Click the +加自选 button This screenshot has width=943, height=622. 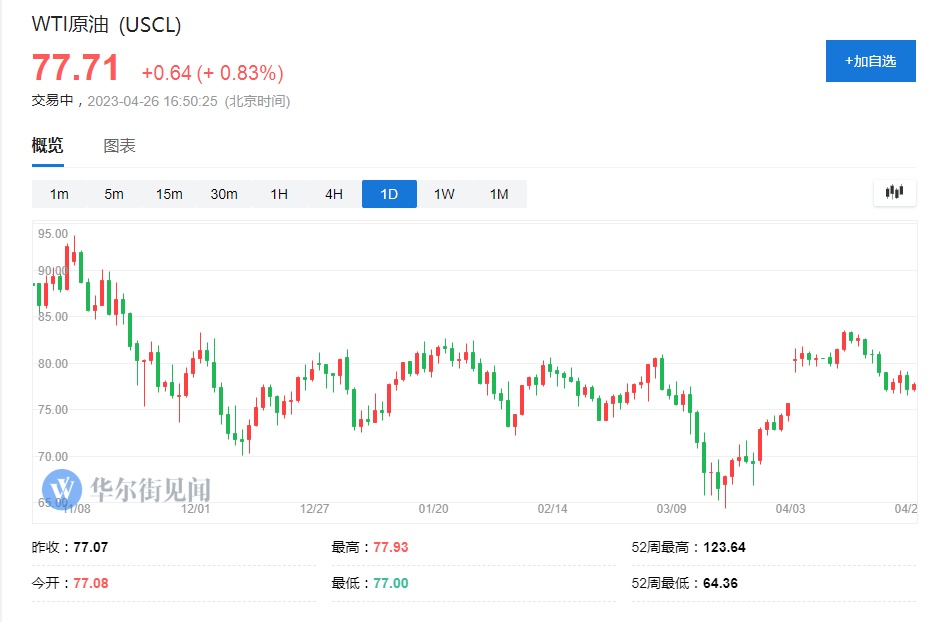[x=870, y=61]
